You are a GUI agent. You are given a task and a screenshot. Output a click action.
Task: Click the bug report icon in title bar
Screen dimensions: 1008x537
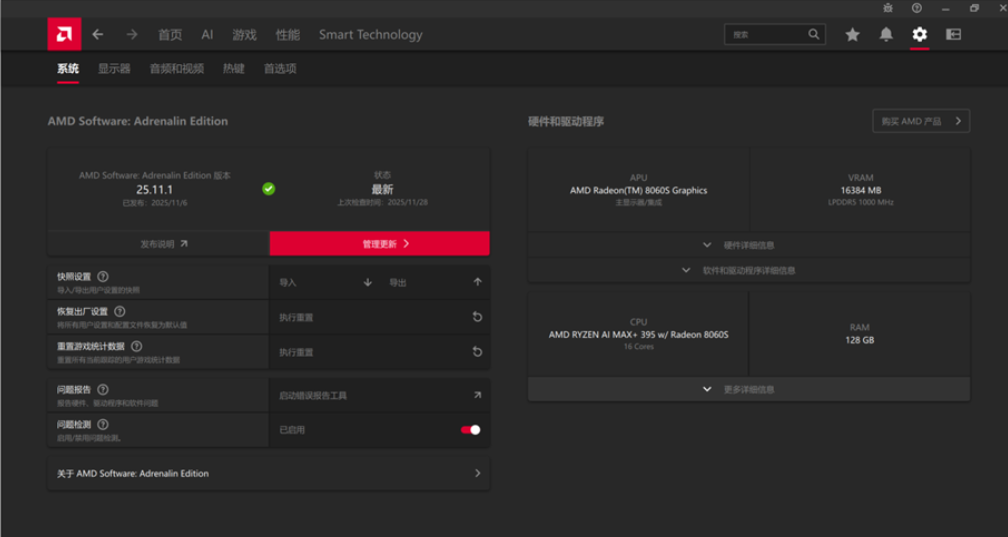tap(888, 8)
